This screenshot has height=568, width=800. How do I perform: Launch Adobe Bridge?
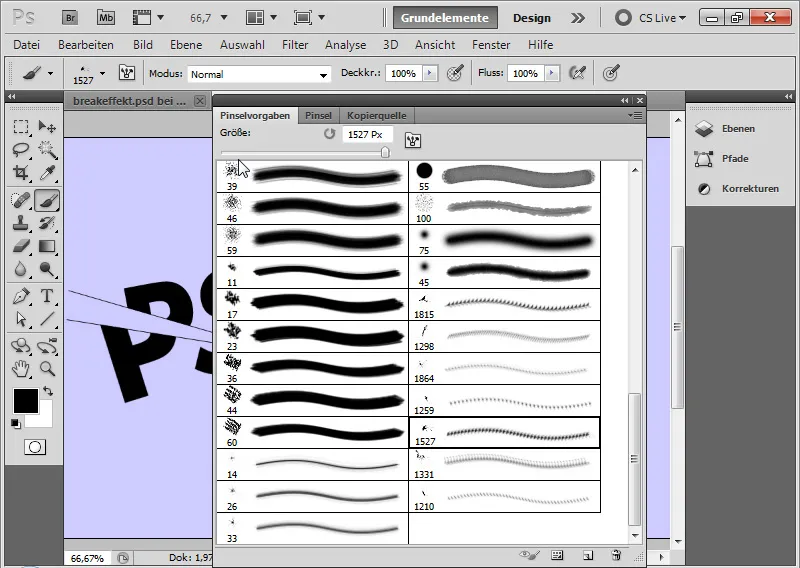coord(70,18)
